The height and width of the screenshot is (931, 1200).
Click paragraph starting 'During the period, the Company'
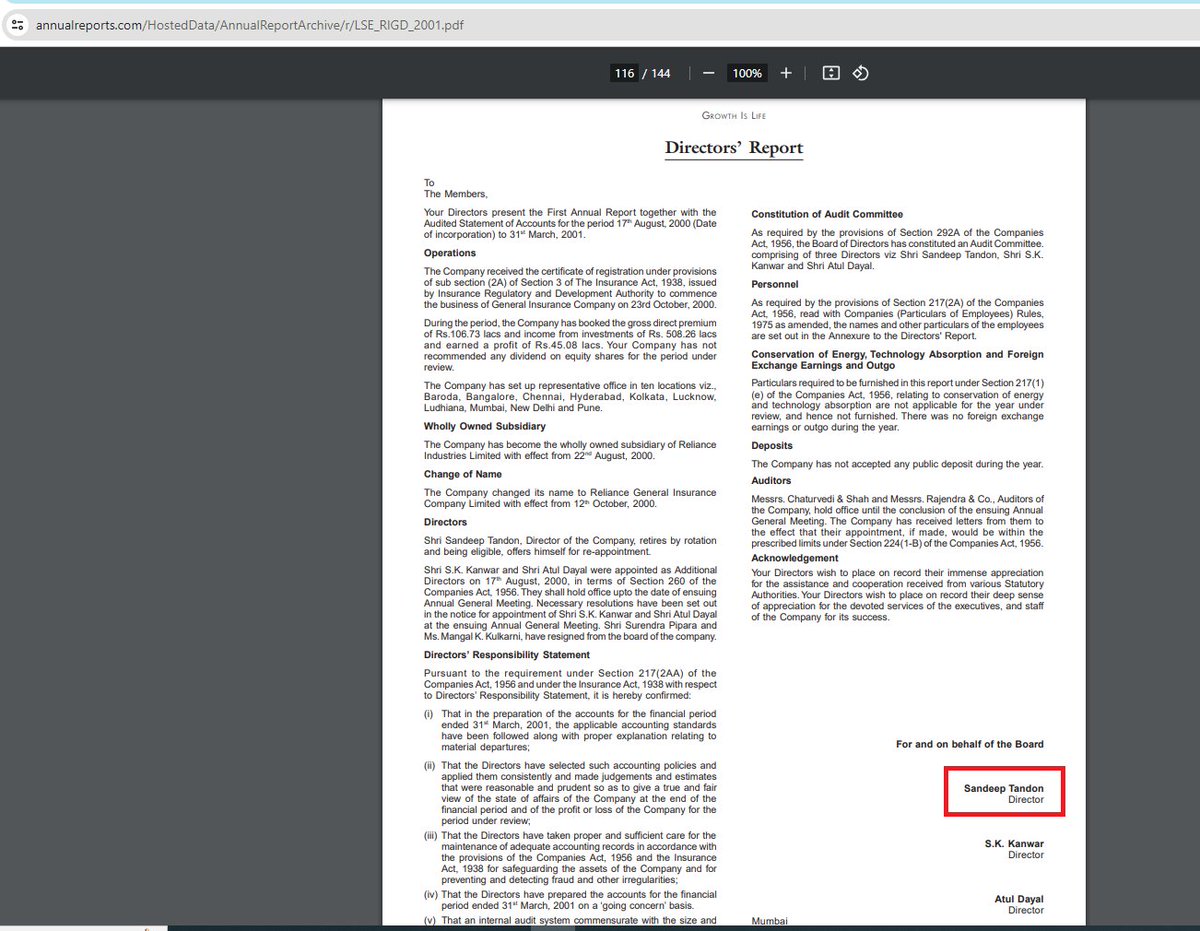[x=570, y=346]
